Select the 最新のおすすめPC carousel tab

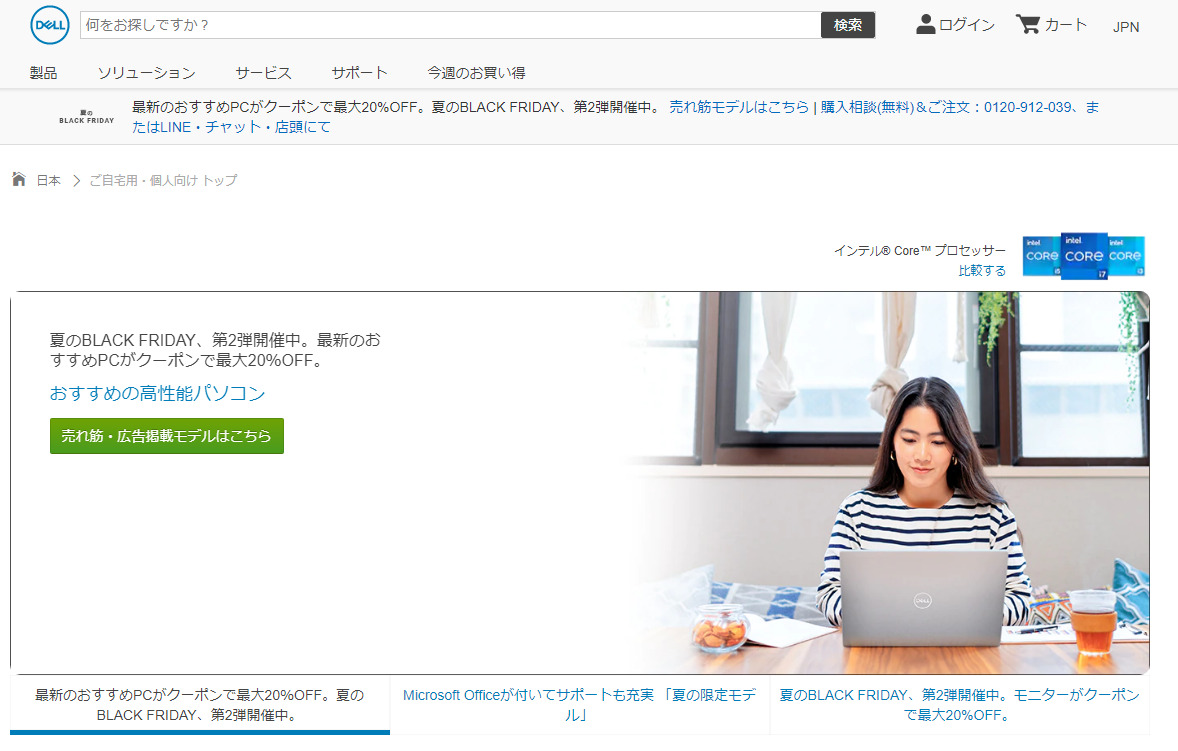pos(200,705)
